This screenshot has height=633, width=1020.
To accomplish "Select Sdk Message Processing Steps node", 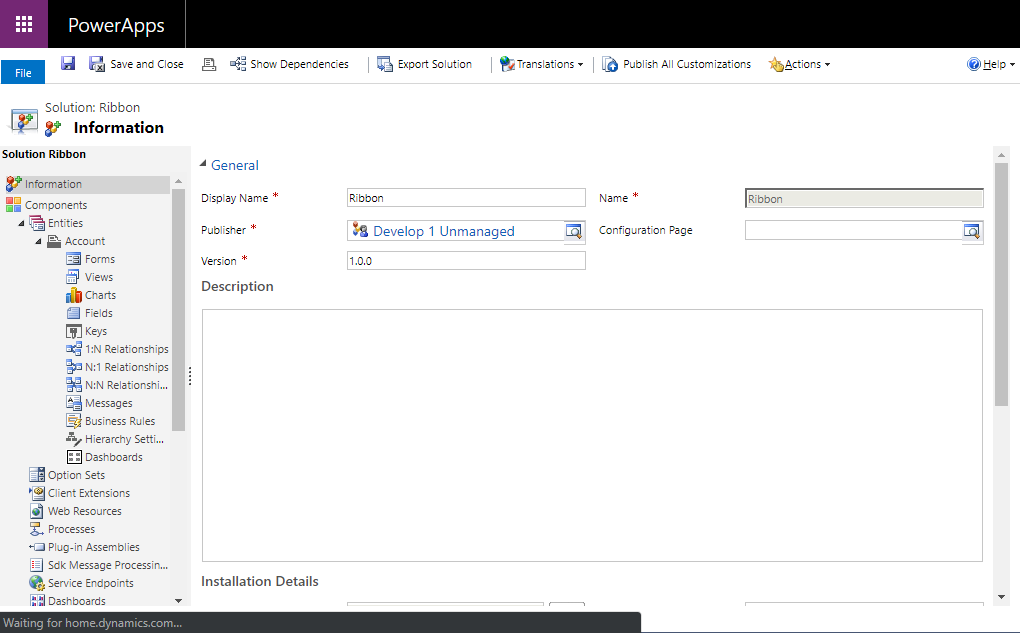I will click(108, 565).
